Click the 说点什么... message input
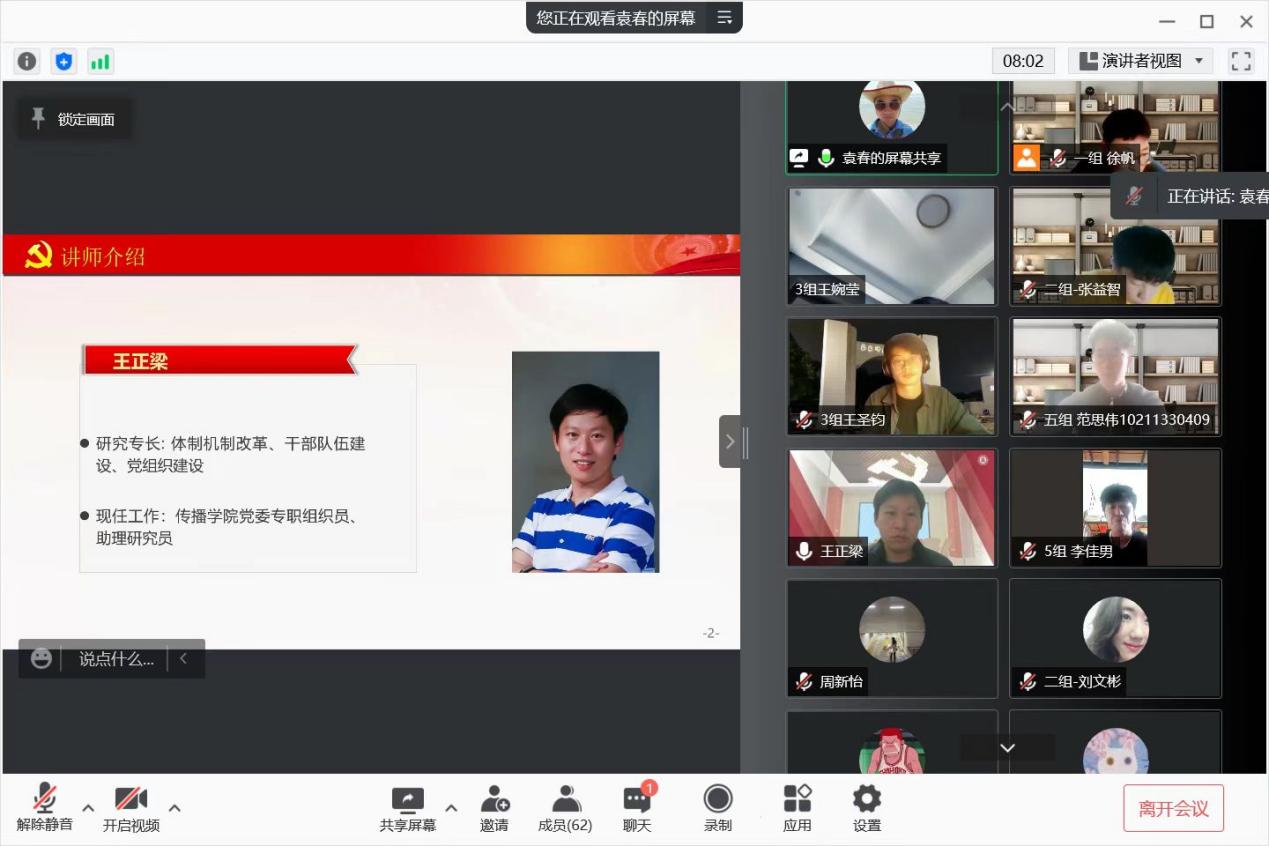Viewport: 1269px width, 846px height. tap(116, 659)
